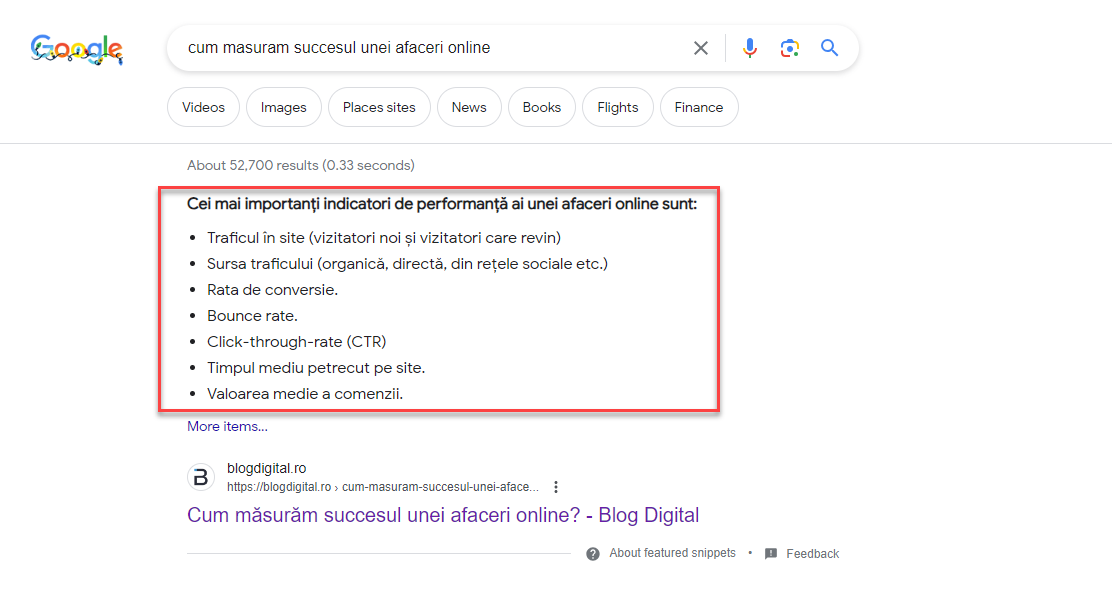Clear the search query using the X icon

(700, 47)
